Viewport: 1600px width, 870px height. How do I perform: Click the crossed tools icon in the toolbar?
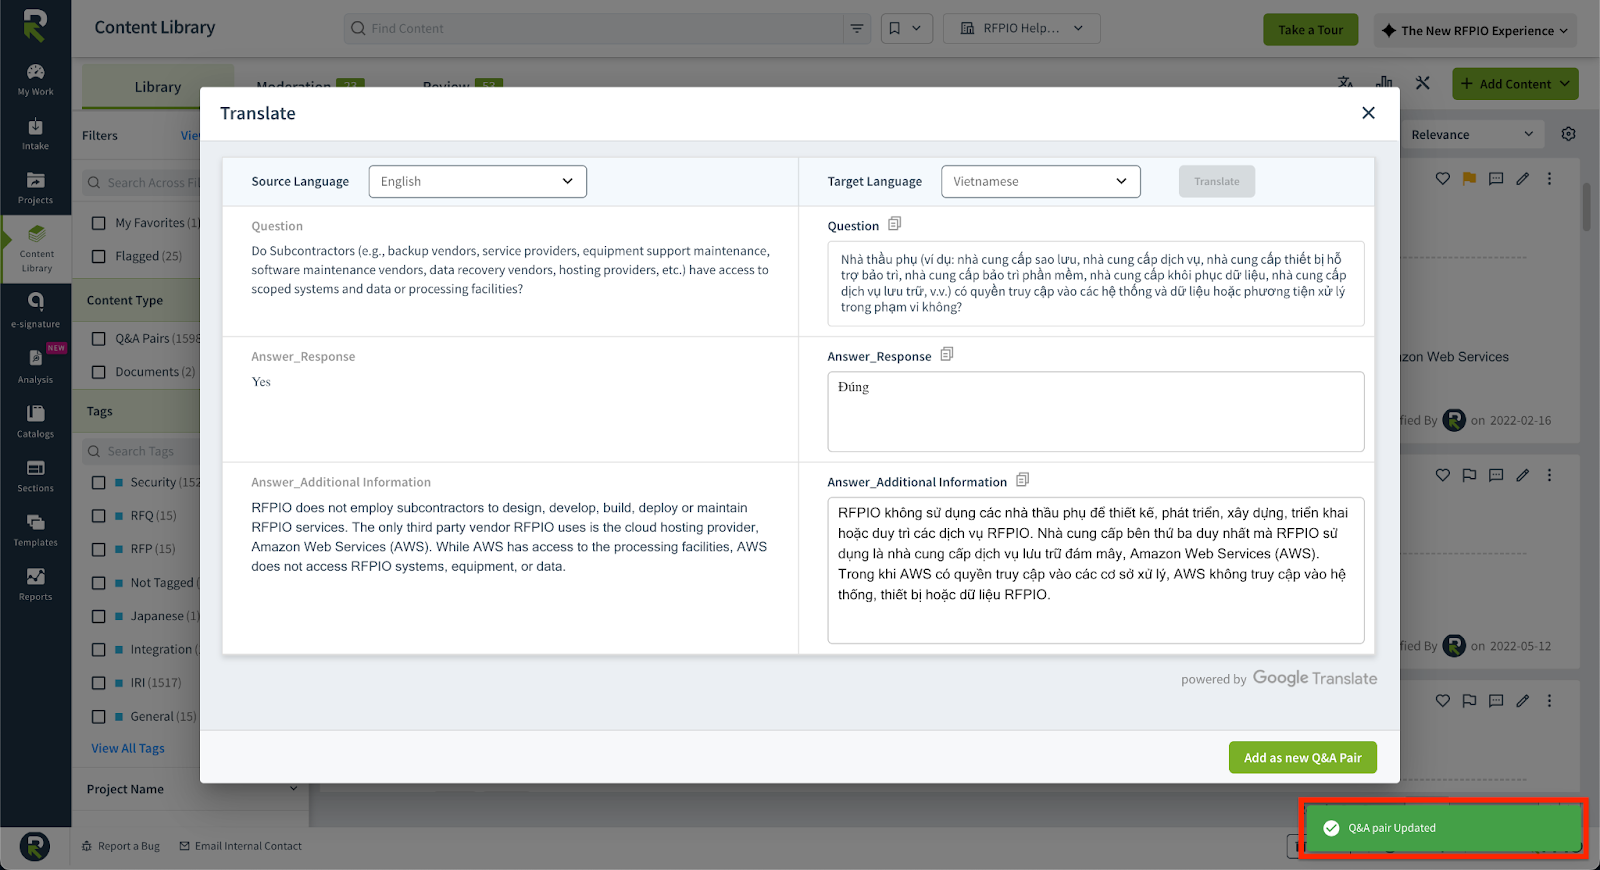pos(1423,82)
